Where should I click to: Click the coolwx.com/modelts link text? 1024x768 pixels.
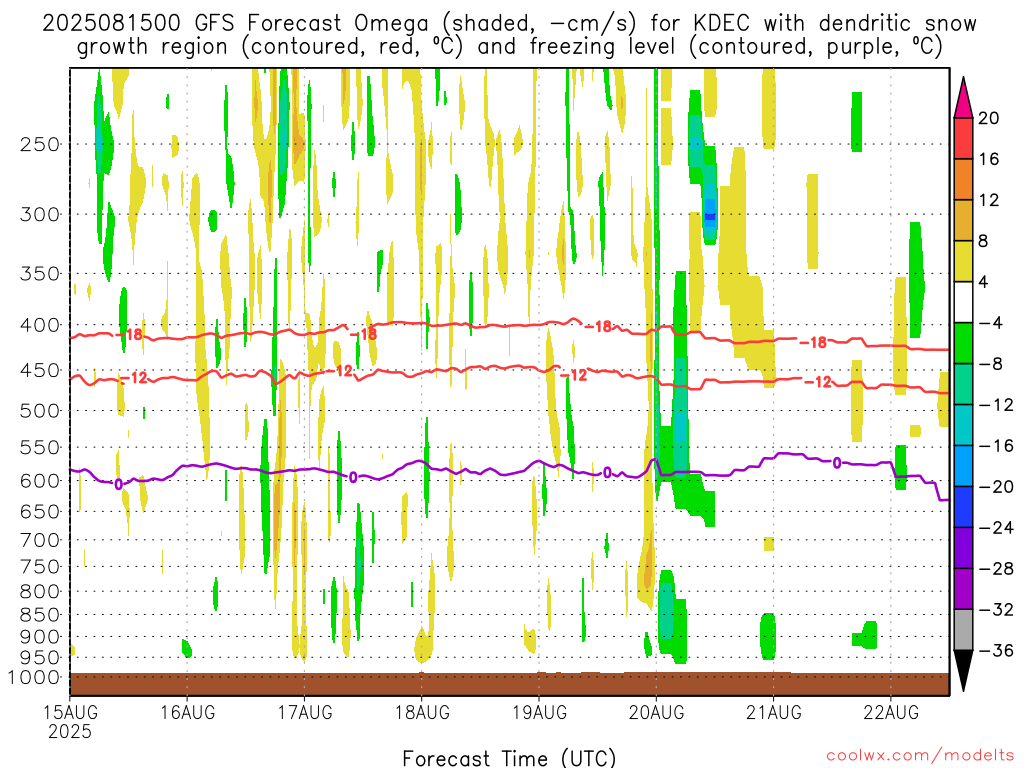[x=920, y=756]
